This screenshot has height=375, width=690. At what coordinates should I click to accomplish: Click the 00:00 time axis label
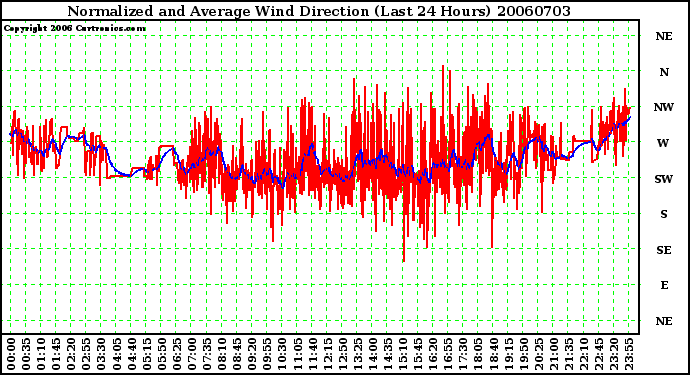coord(11,354)
